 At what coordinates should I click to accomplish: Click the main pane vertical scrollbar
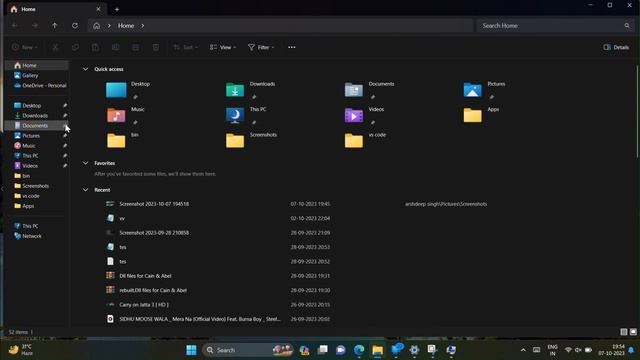point(637,111)
